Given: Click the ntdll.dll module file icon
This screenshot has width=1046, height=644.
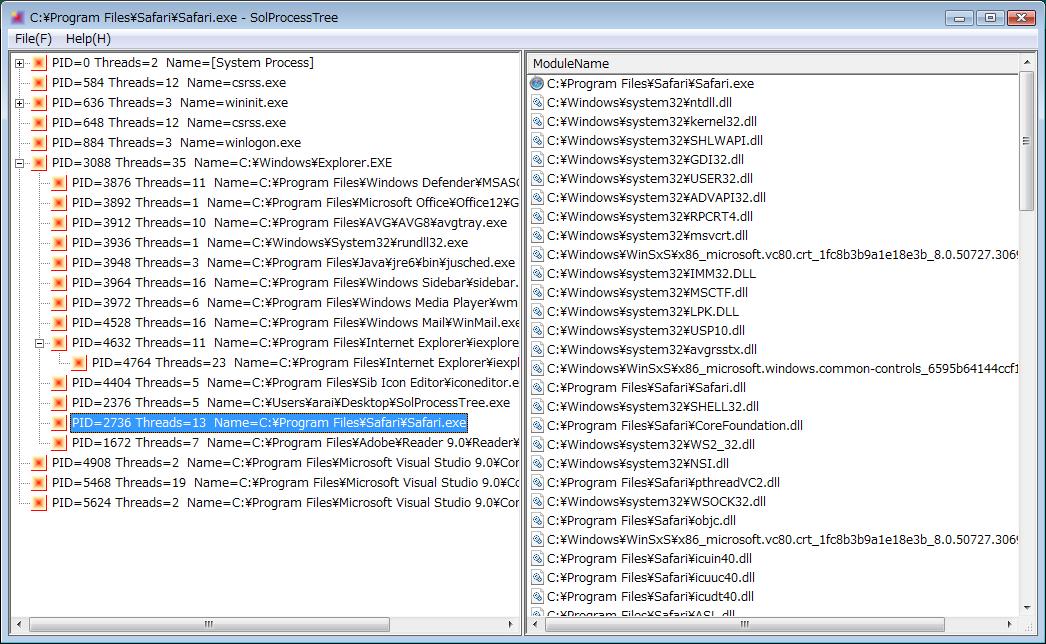Looking at the screenshot, I should click(x=537, y=103).
